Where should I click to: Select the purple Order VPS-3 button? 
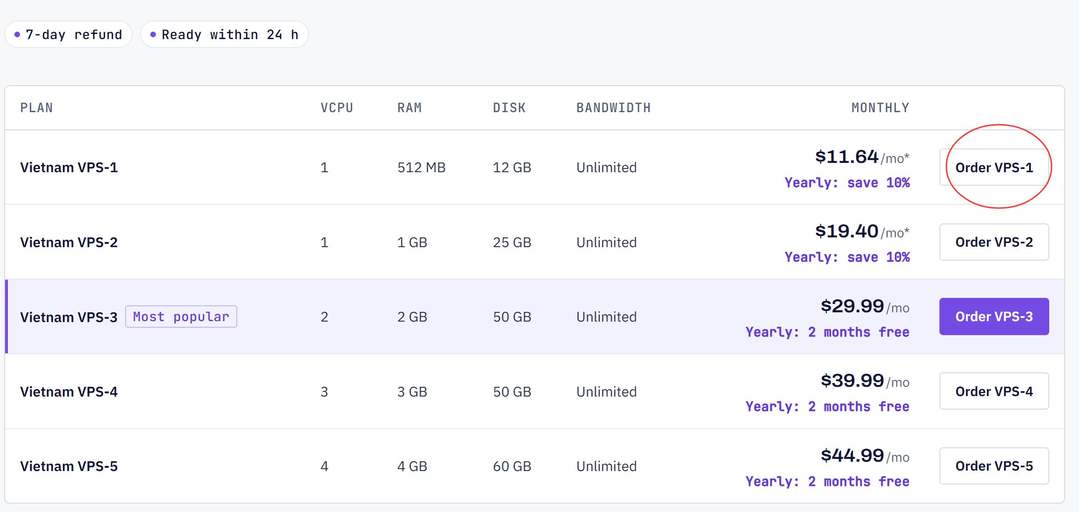tap(994, 317)
